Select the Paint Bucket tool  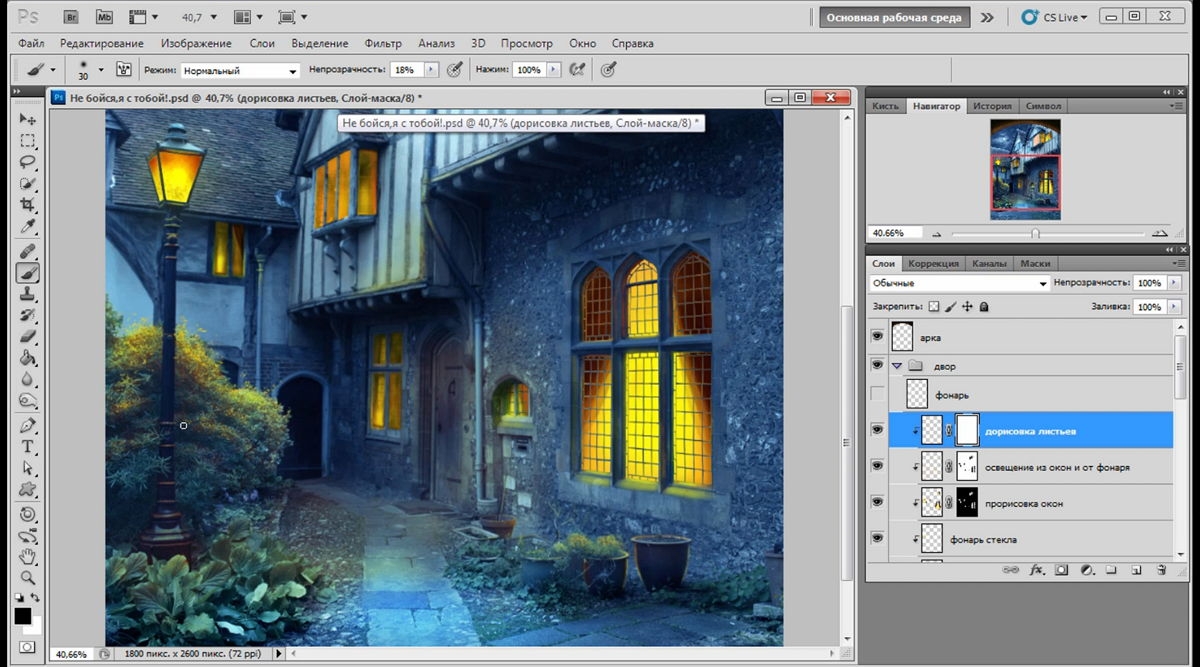click(x=28, y=359)
